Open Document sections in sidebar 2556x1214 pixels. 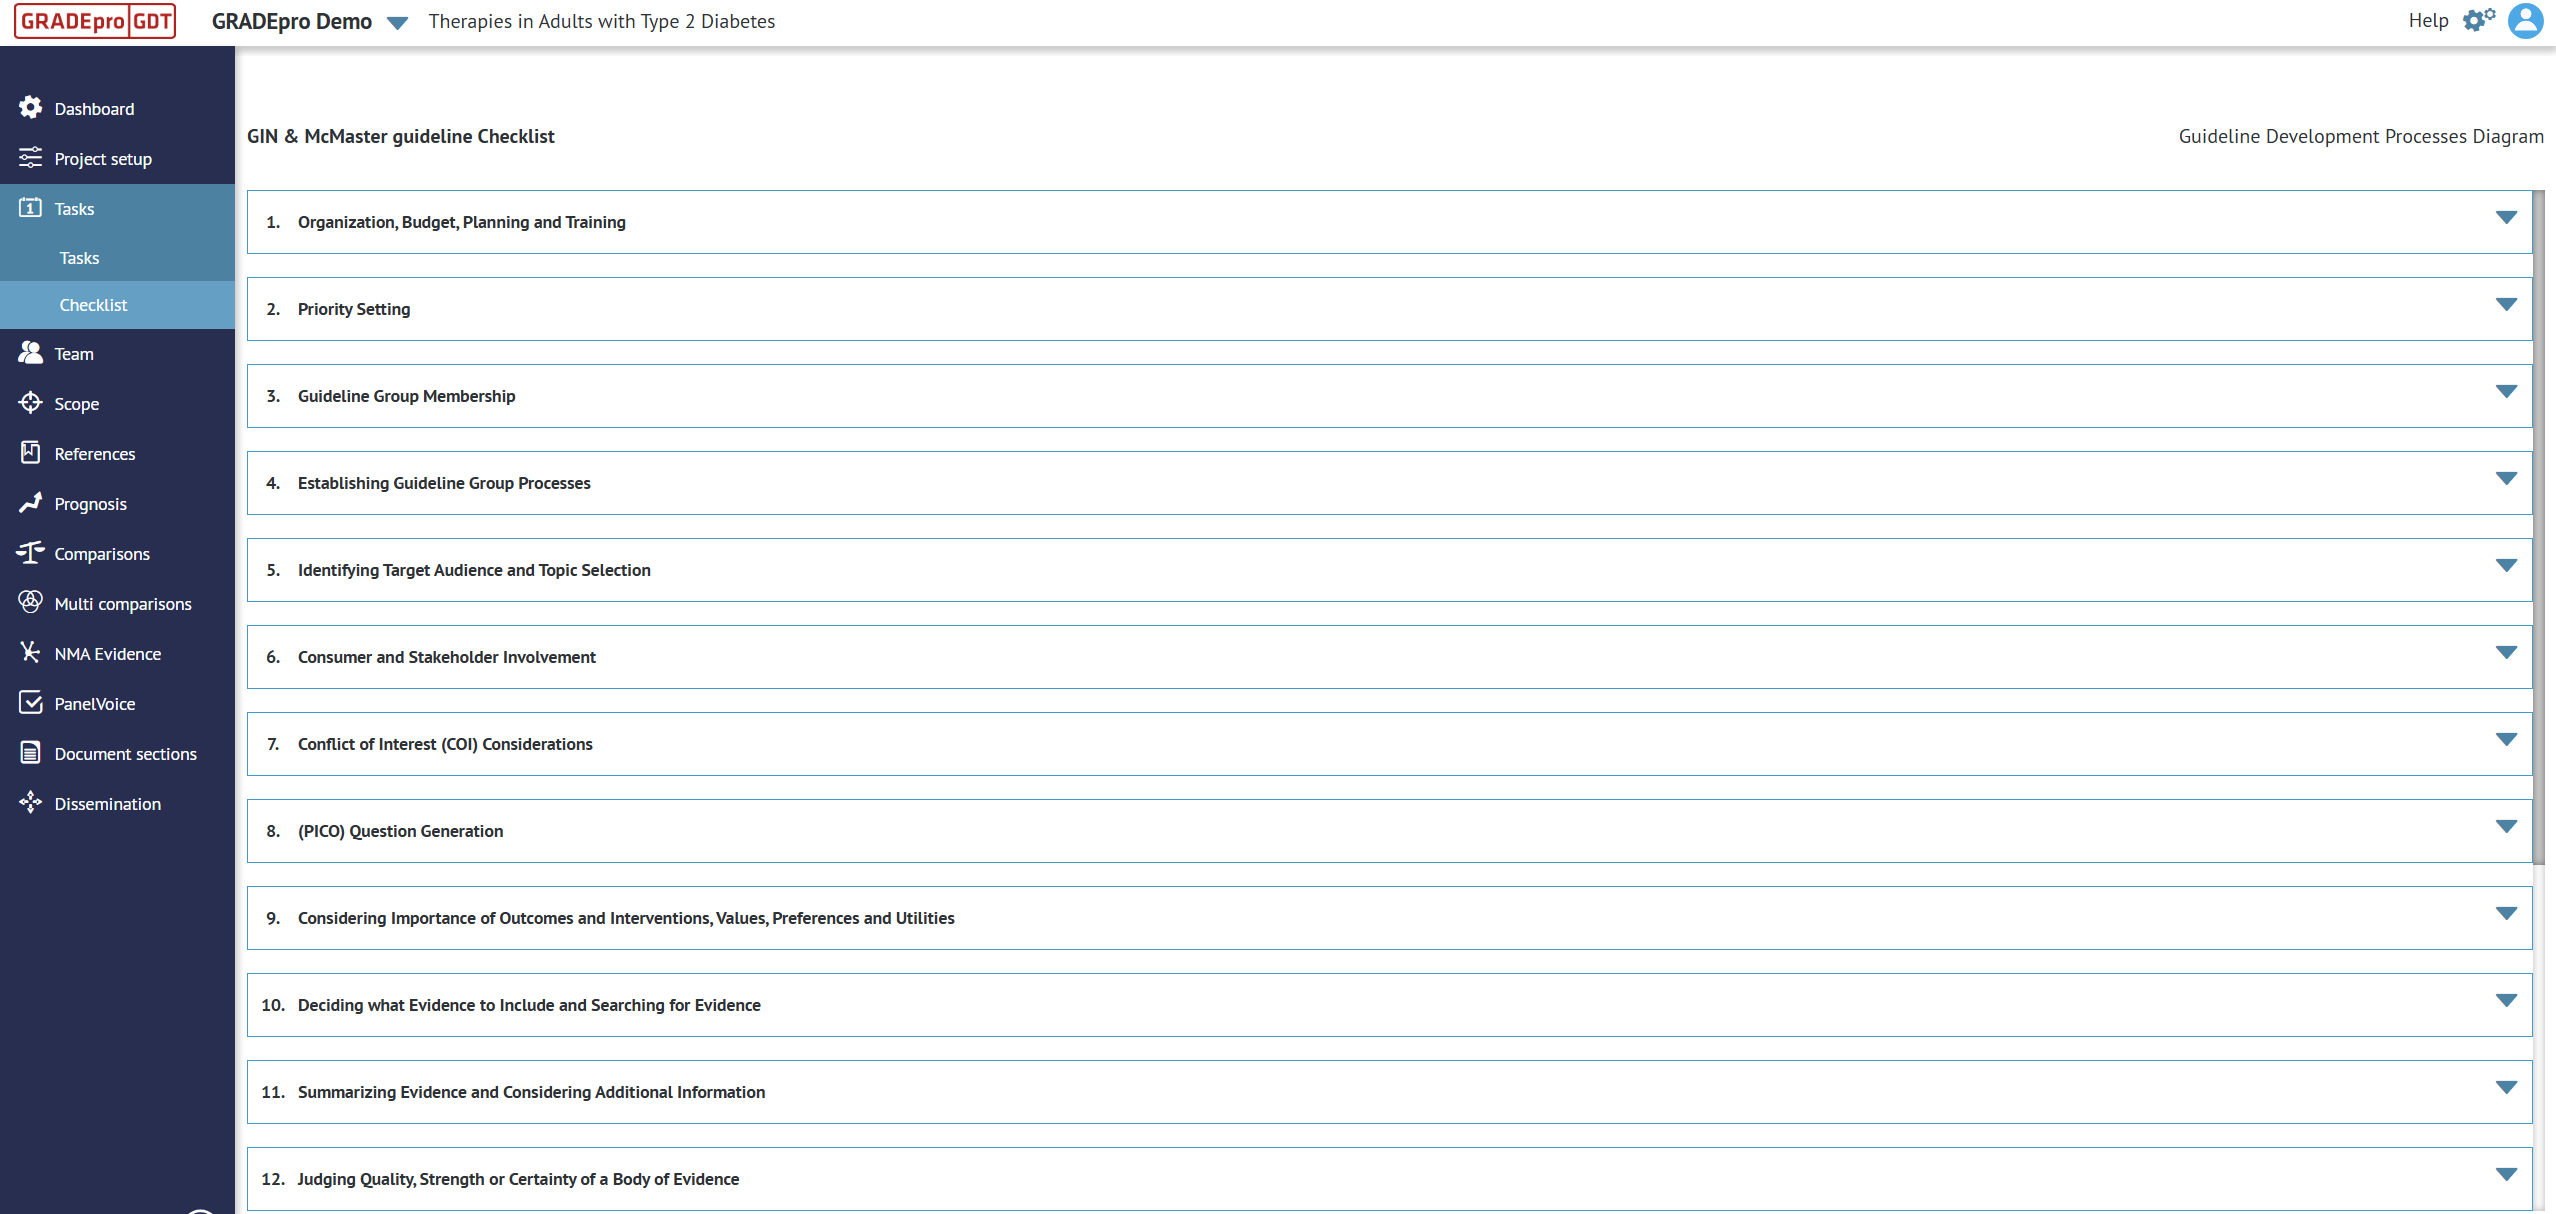click(x=125, y=754)
